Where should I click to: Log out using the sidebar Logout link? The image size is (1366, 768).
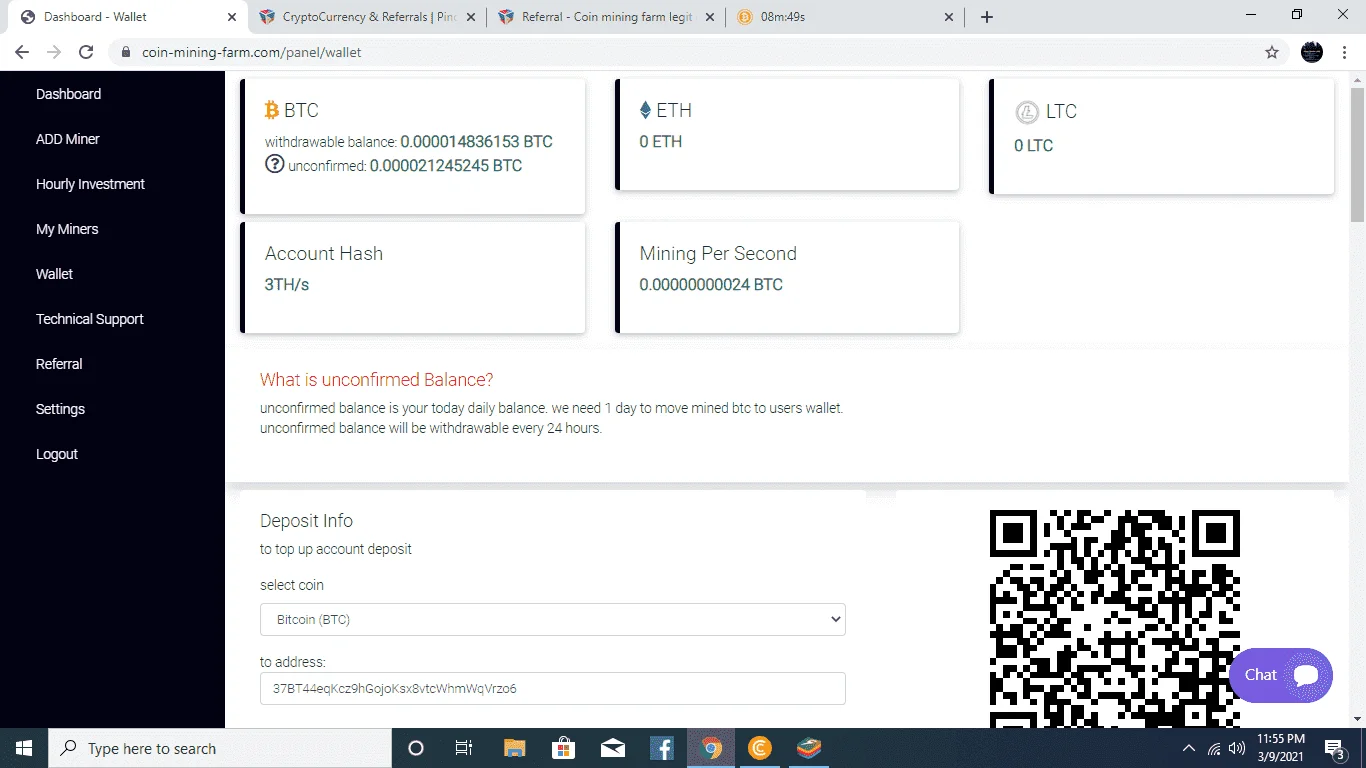[x=57, y=454]
